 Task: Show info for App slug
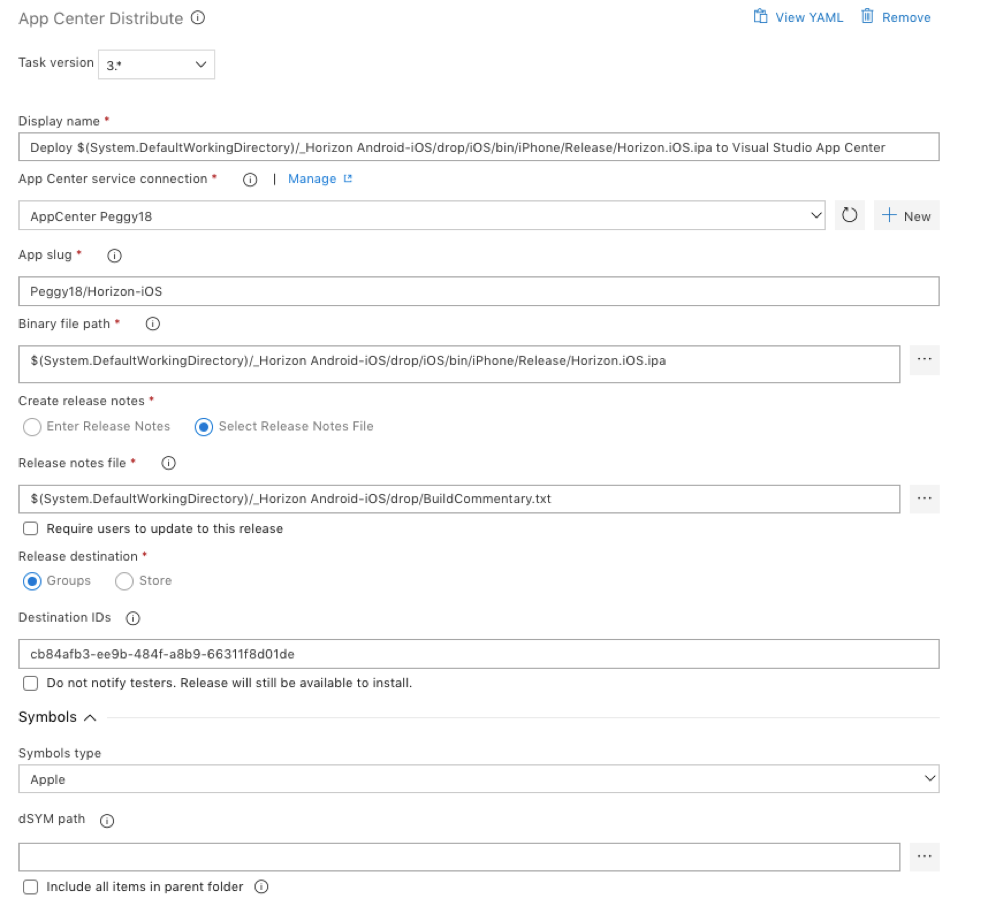pos(114,256)
